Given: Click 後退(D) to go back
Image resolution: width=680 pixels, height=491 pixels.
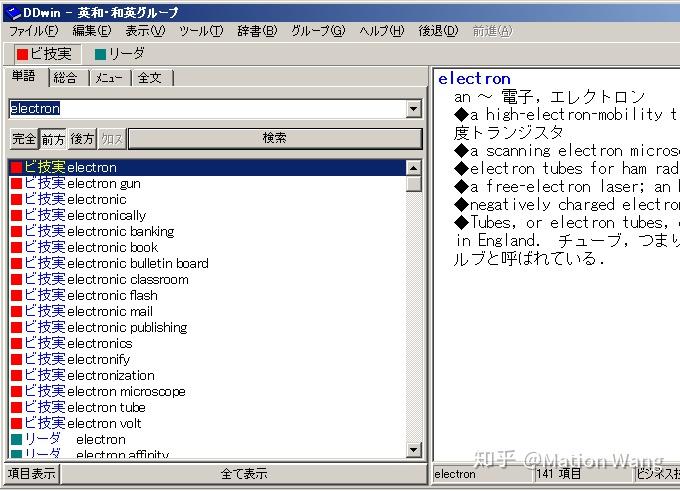Looking at the screenshot, I should point(438,31).
